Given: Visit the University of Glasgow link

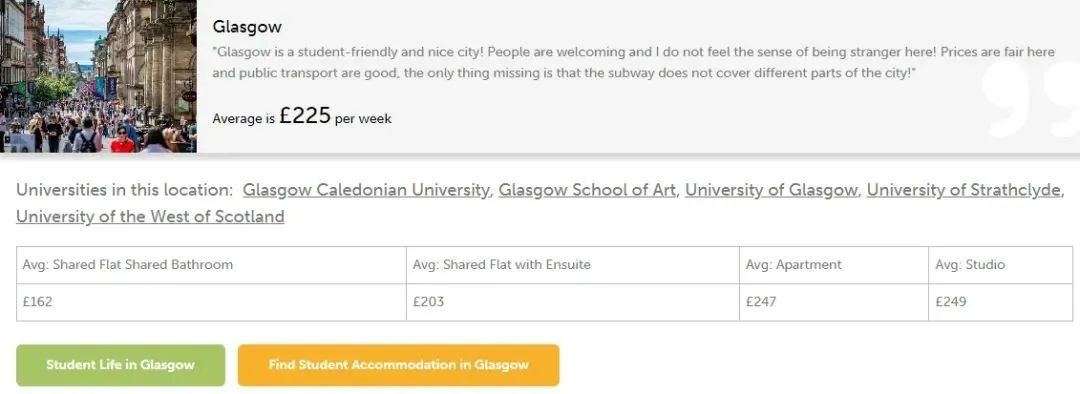Looking at the screenshot, I should (x=771, y=190).
